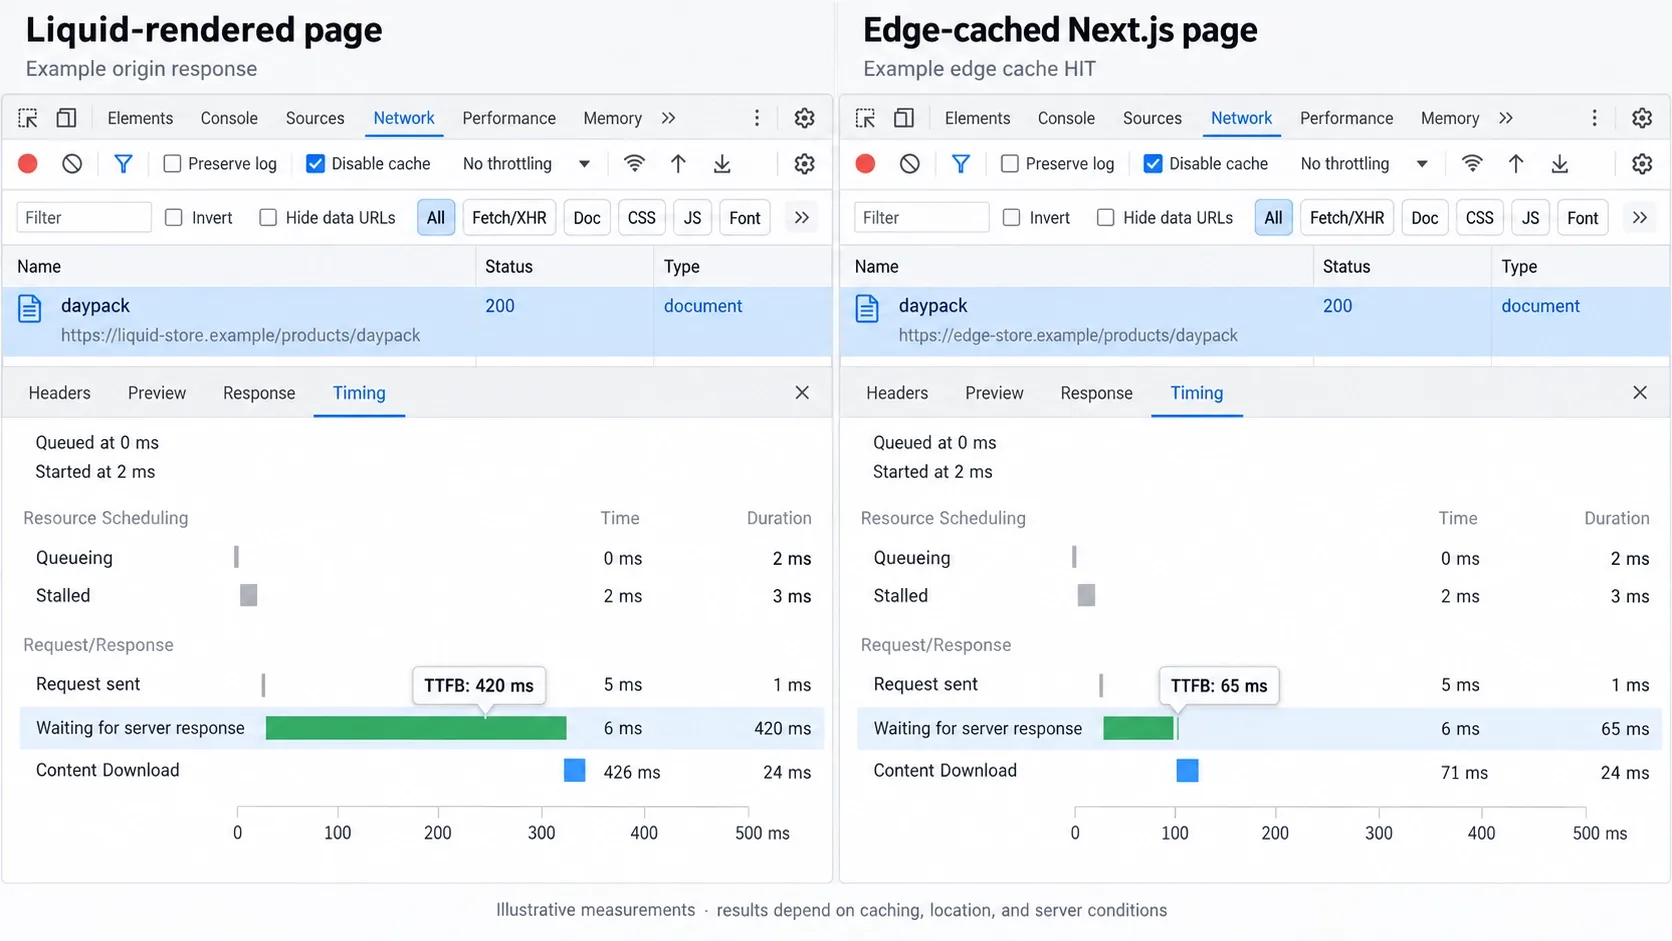Uncheck Disable cache in Edge-cached panel

coord(1153,163)
